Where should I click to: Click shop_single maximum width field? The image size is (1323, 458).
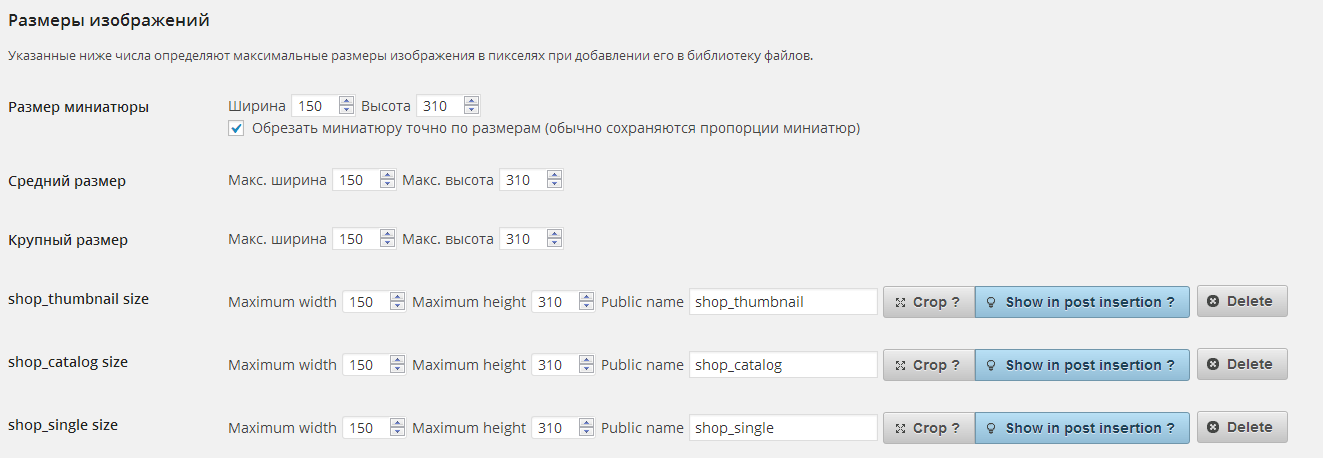365,428
